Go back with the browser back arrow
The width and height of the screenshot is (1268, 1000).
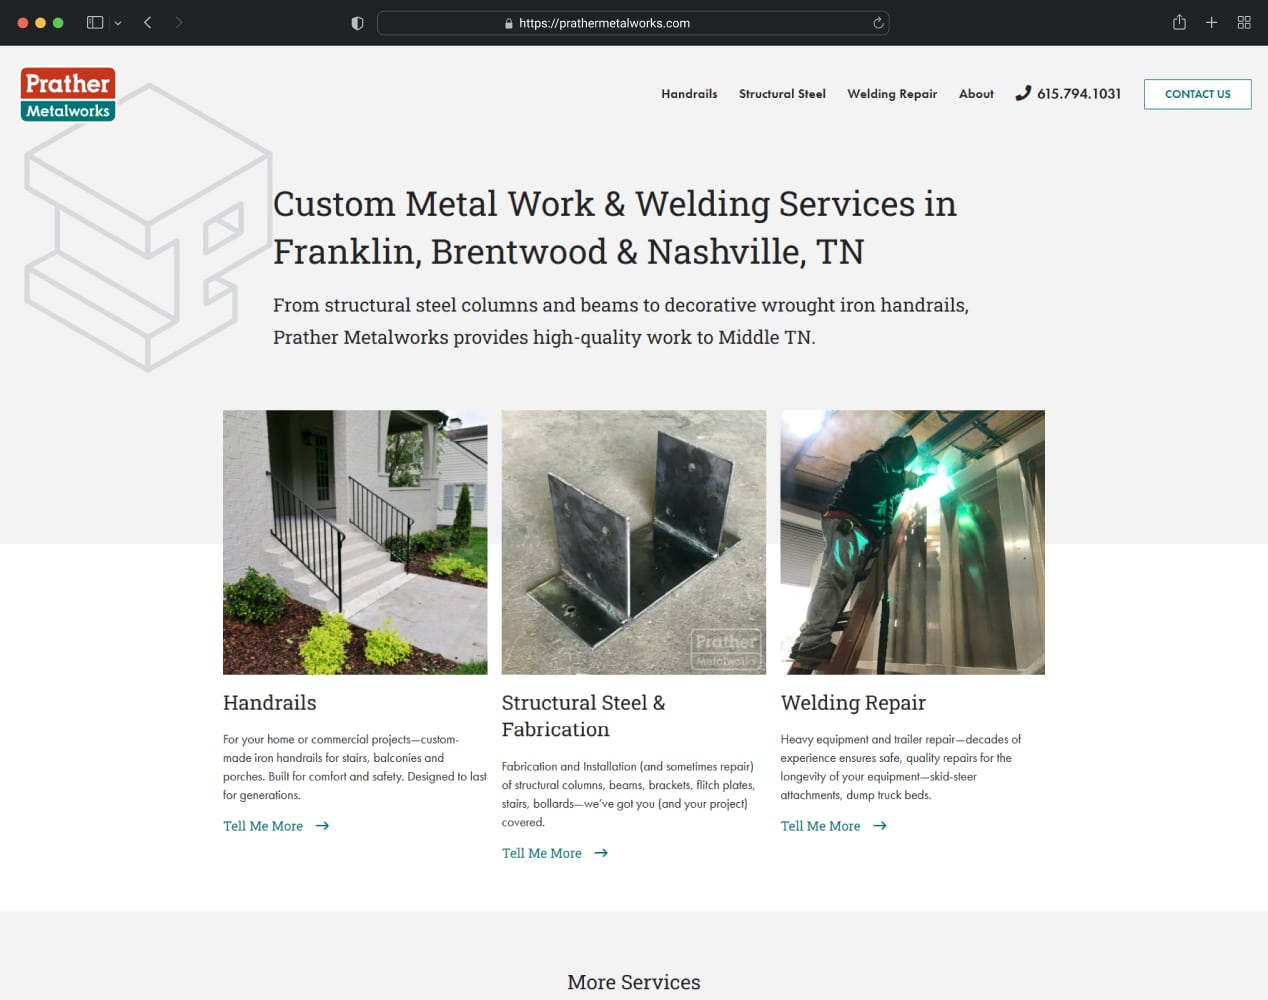pos(147,22)
